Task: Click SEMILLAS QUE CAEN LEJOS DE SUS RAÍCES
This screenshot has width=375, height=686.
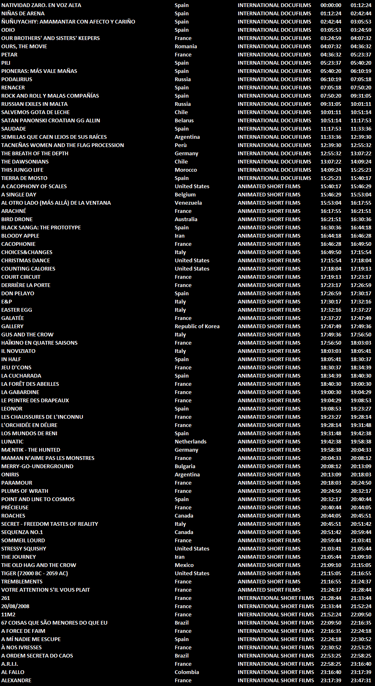Action: coord(54,136)
